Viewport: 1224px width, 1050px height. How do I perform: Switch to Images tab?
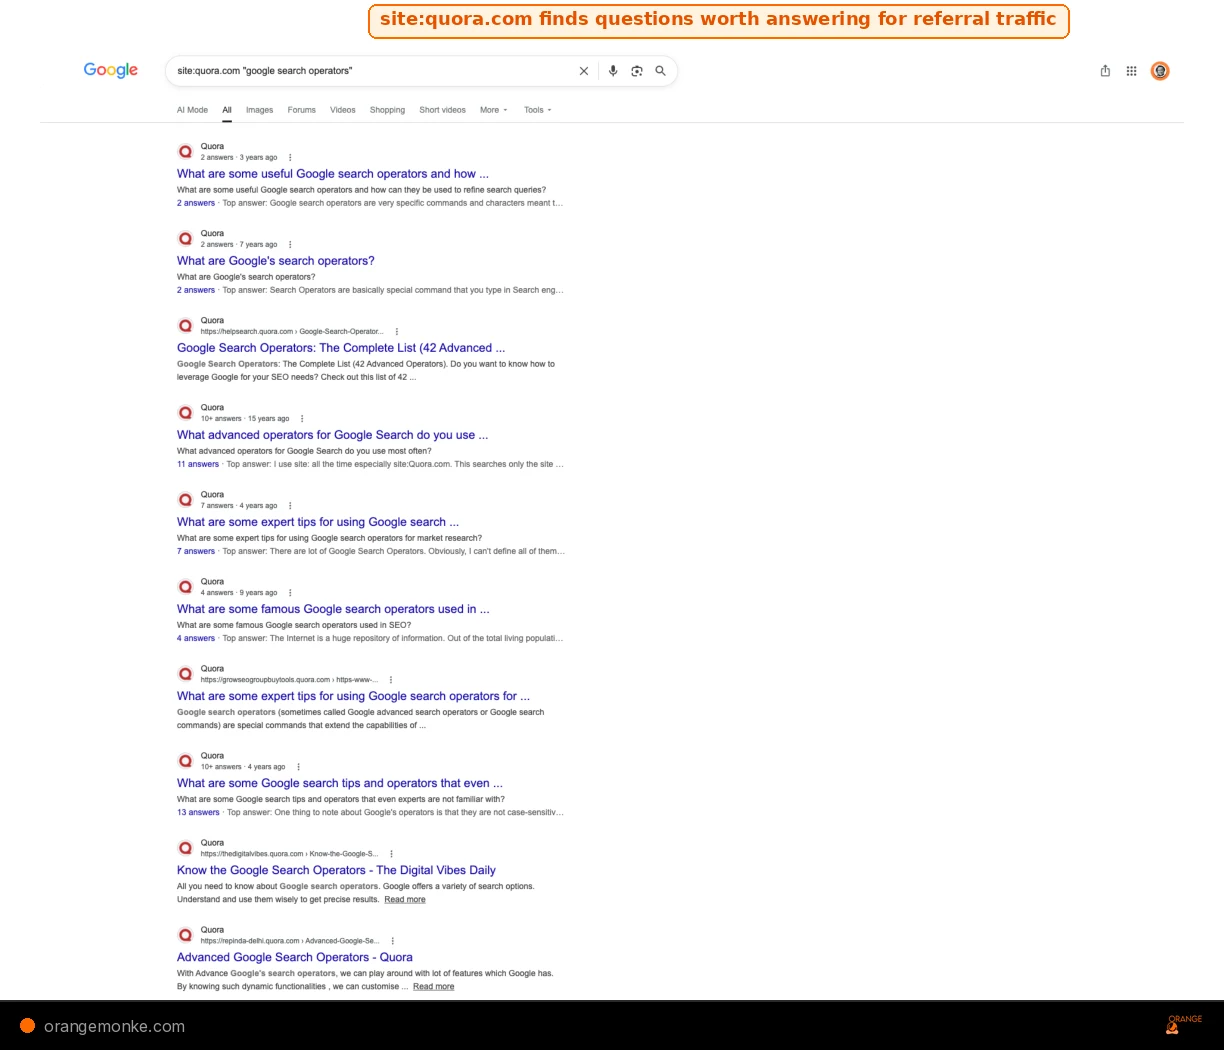click(259, 110)
